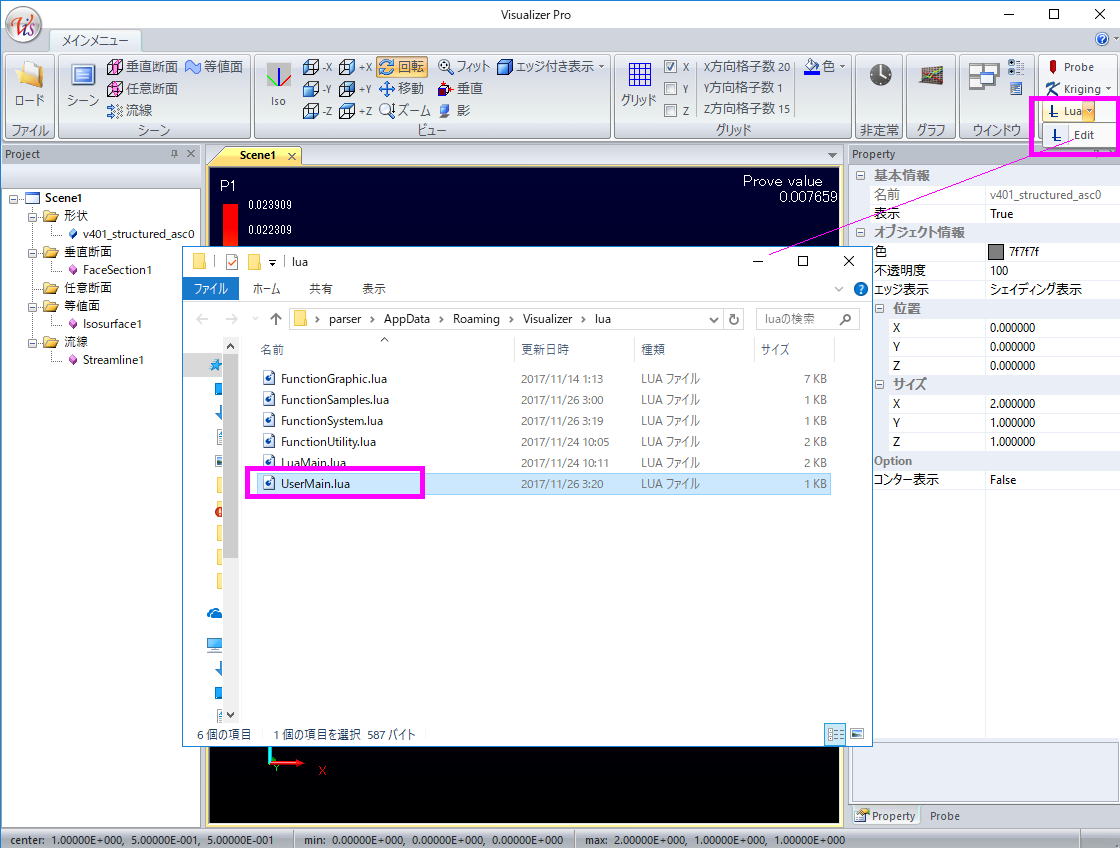
Task: Switch to the Probe tab at bottom
Action: [944, 816]
